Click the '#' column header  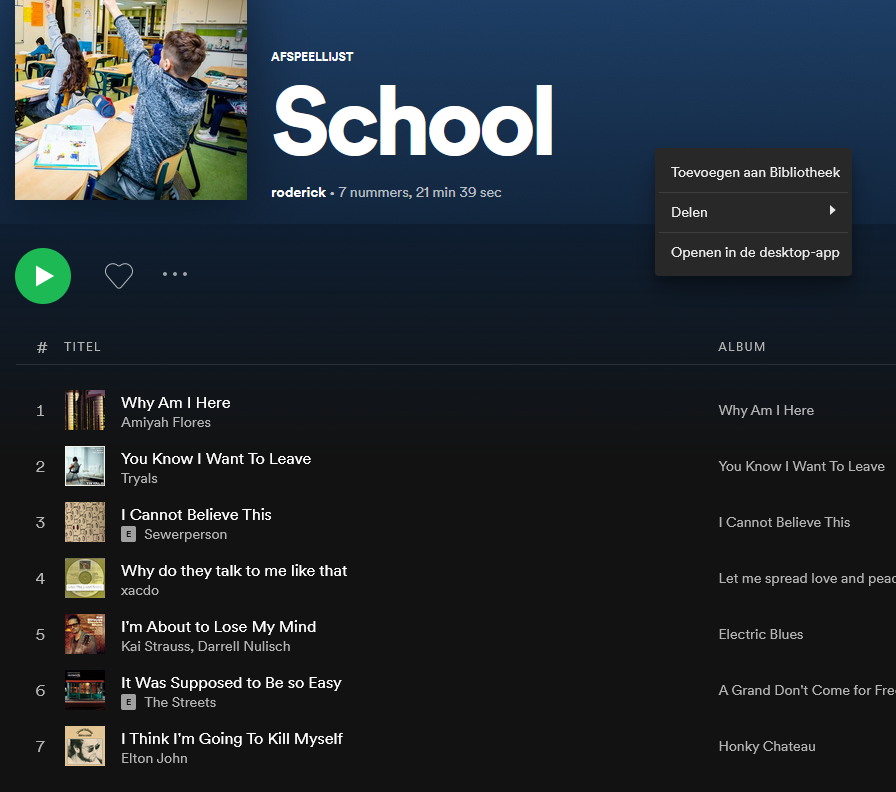42,347
